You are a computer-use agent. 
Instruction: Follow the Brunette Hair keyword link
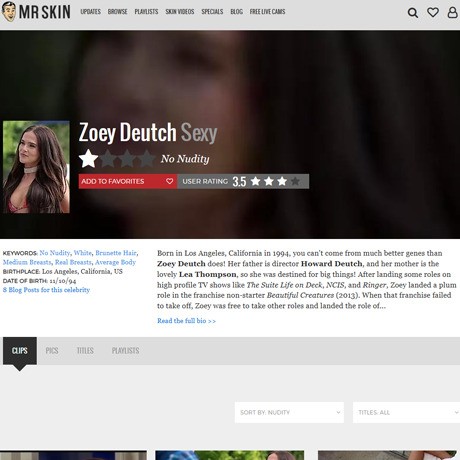coord(116,253)
